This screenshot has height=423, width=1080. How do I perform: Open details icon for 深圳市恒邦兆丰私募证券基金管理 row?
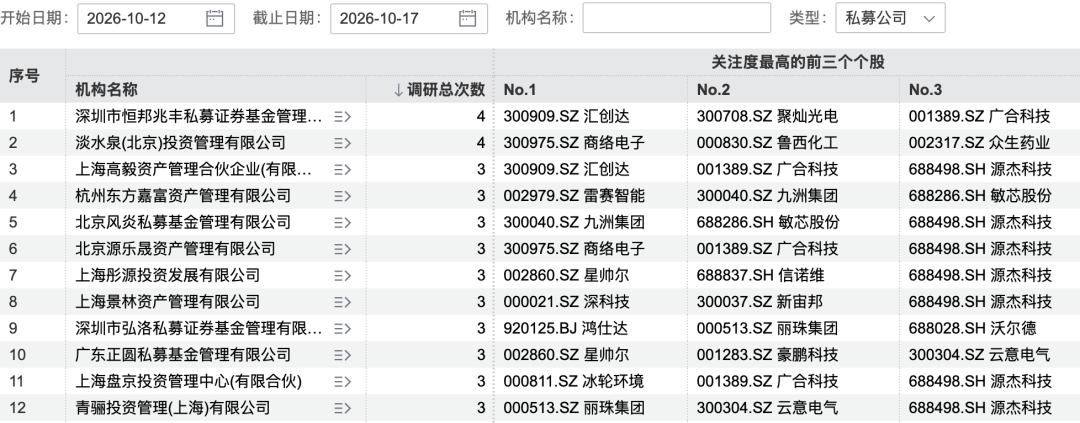click(x=342, y=117)
